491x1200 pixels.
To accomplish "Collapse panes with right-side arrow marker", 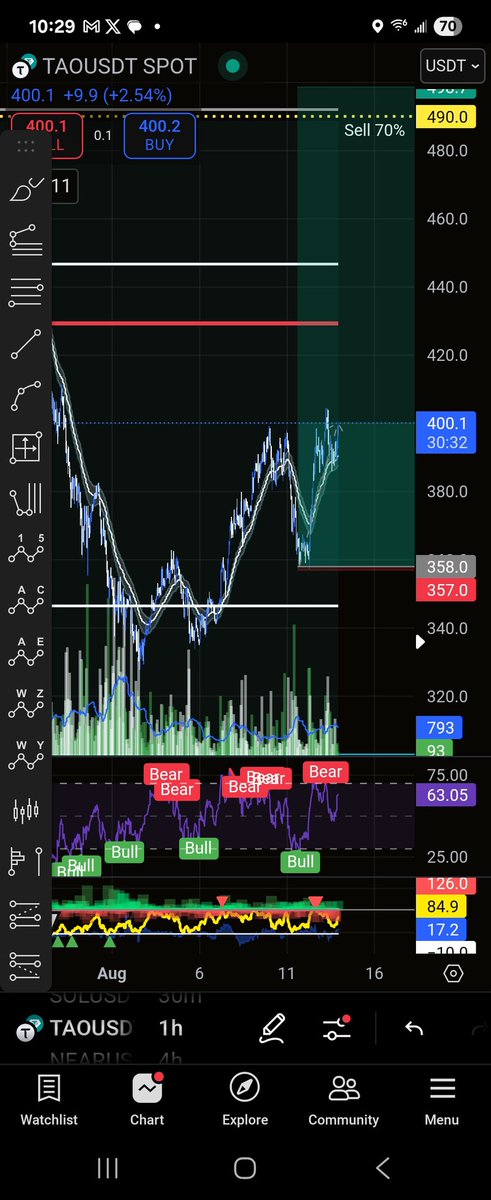I will [420, 643].
